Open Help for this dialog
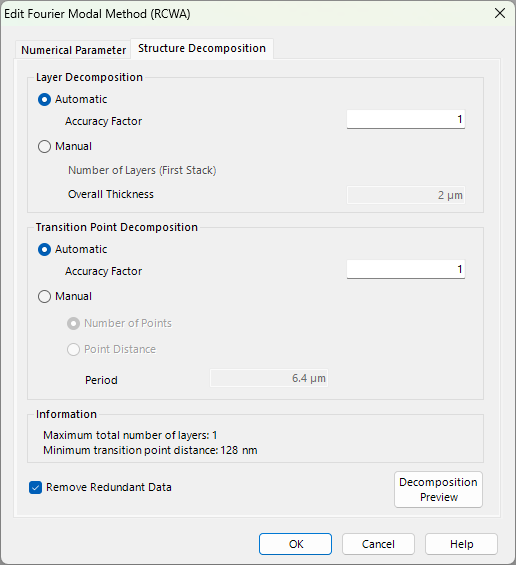516x565 pixels. [461, 544]
